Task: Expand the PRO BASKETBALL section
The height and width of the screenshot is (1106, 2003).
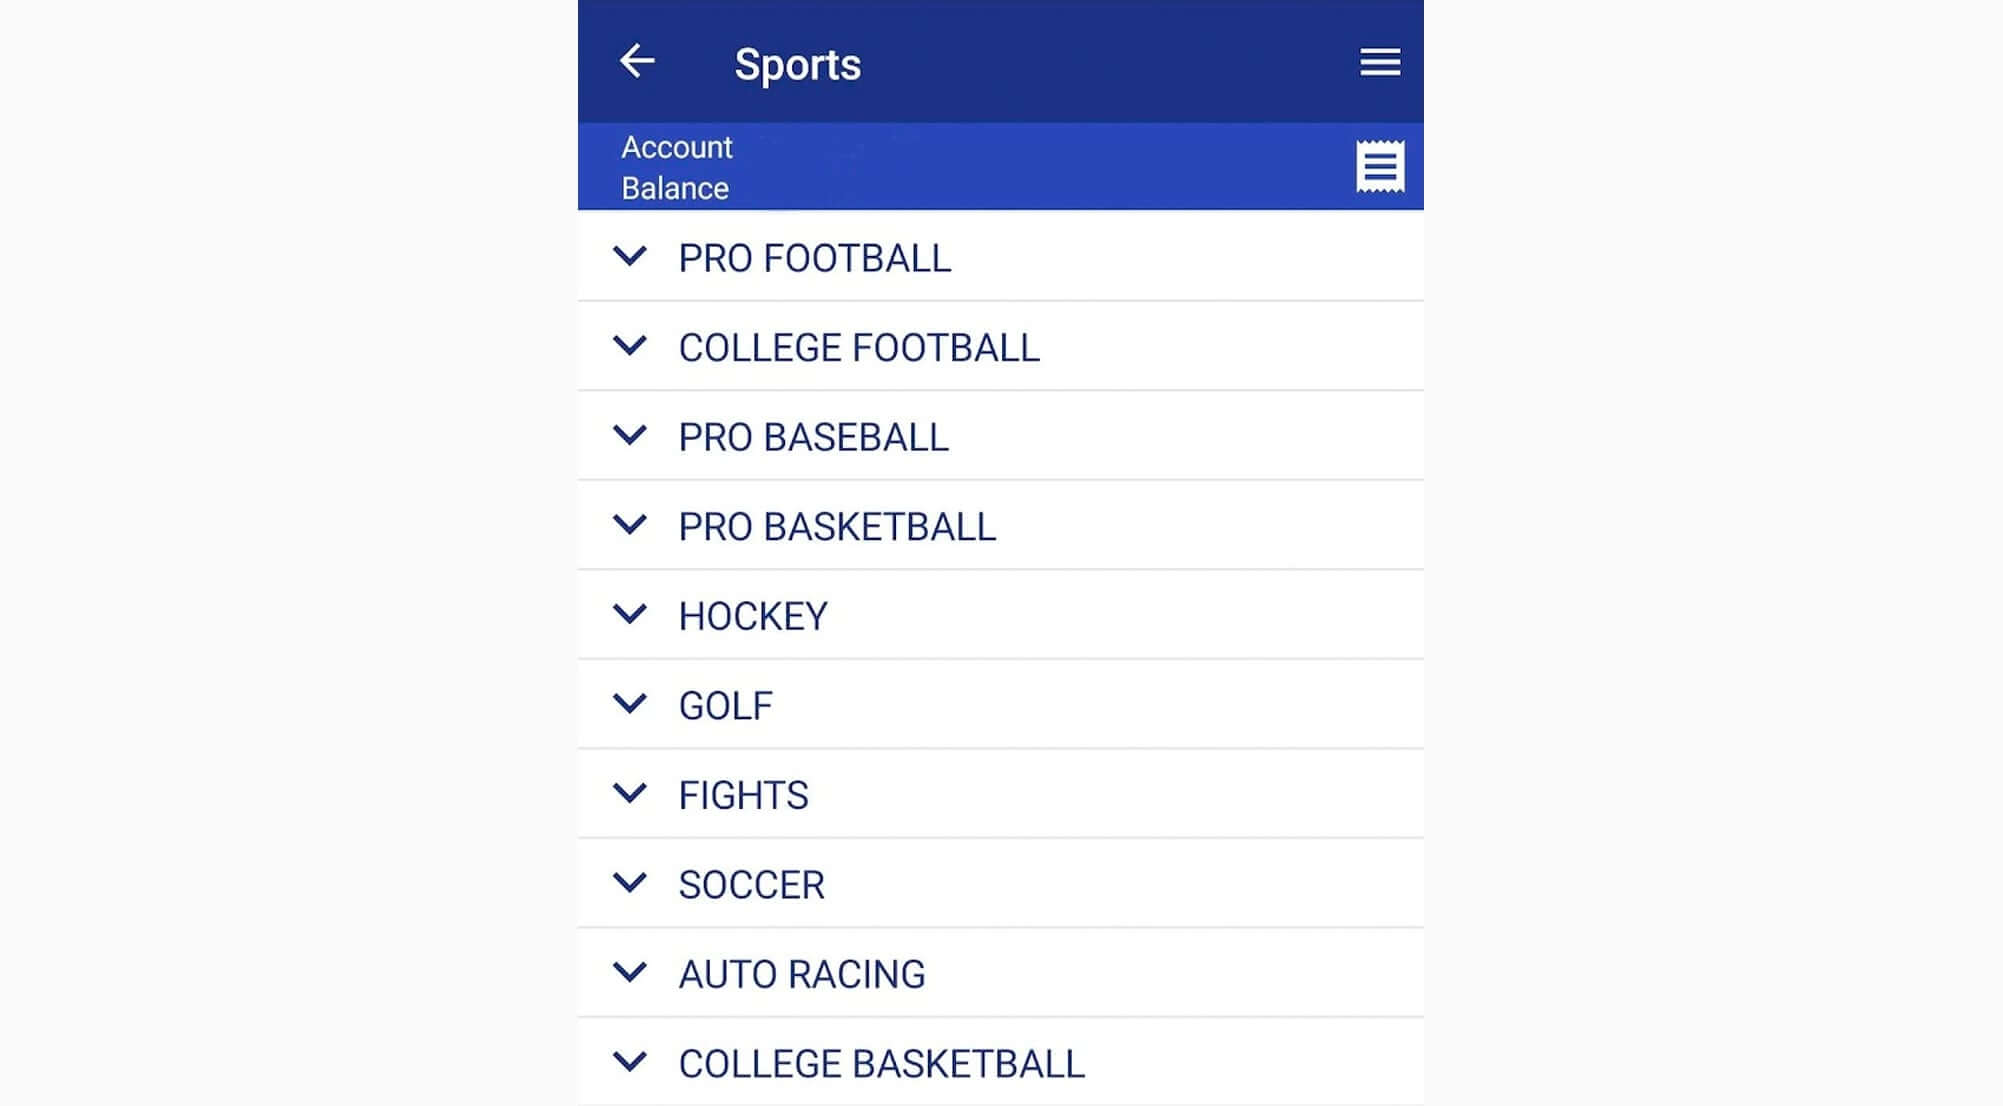Action: click(630, 526)
